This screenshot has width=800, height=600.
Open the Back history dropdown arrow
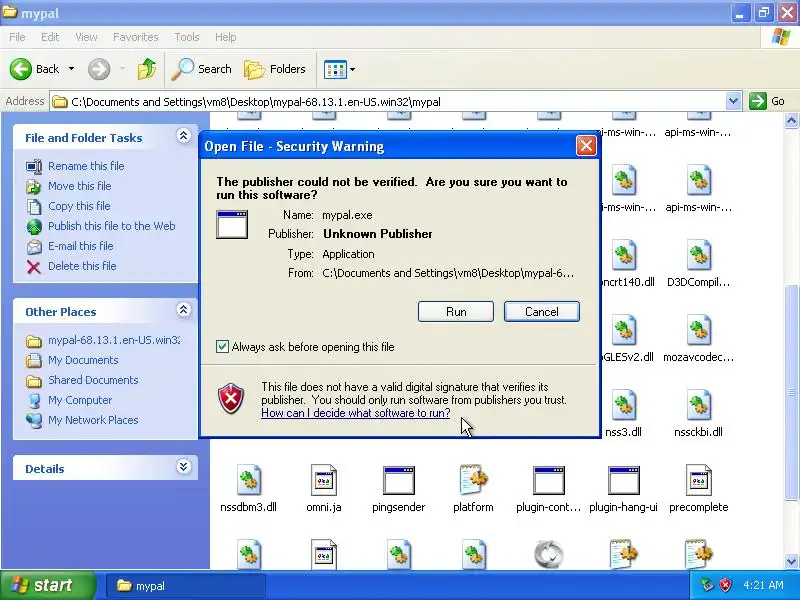pos(71,69)
